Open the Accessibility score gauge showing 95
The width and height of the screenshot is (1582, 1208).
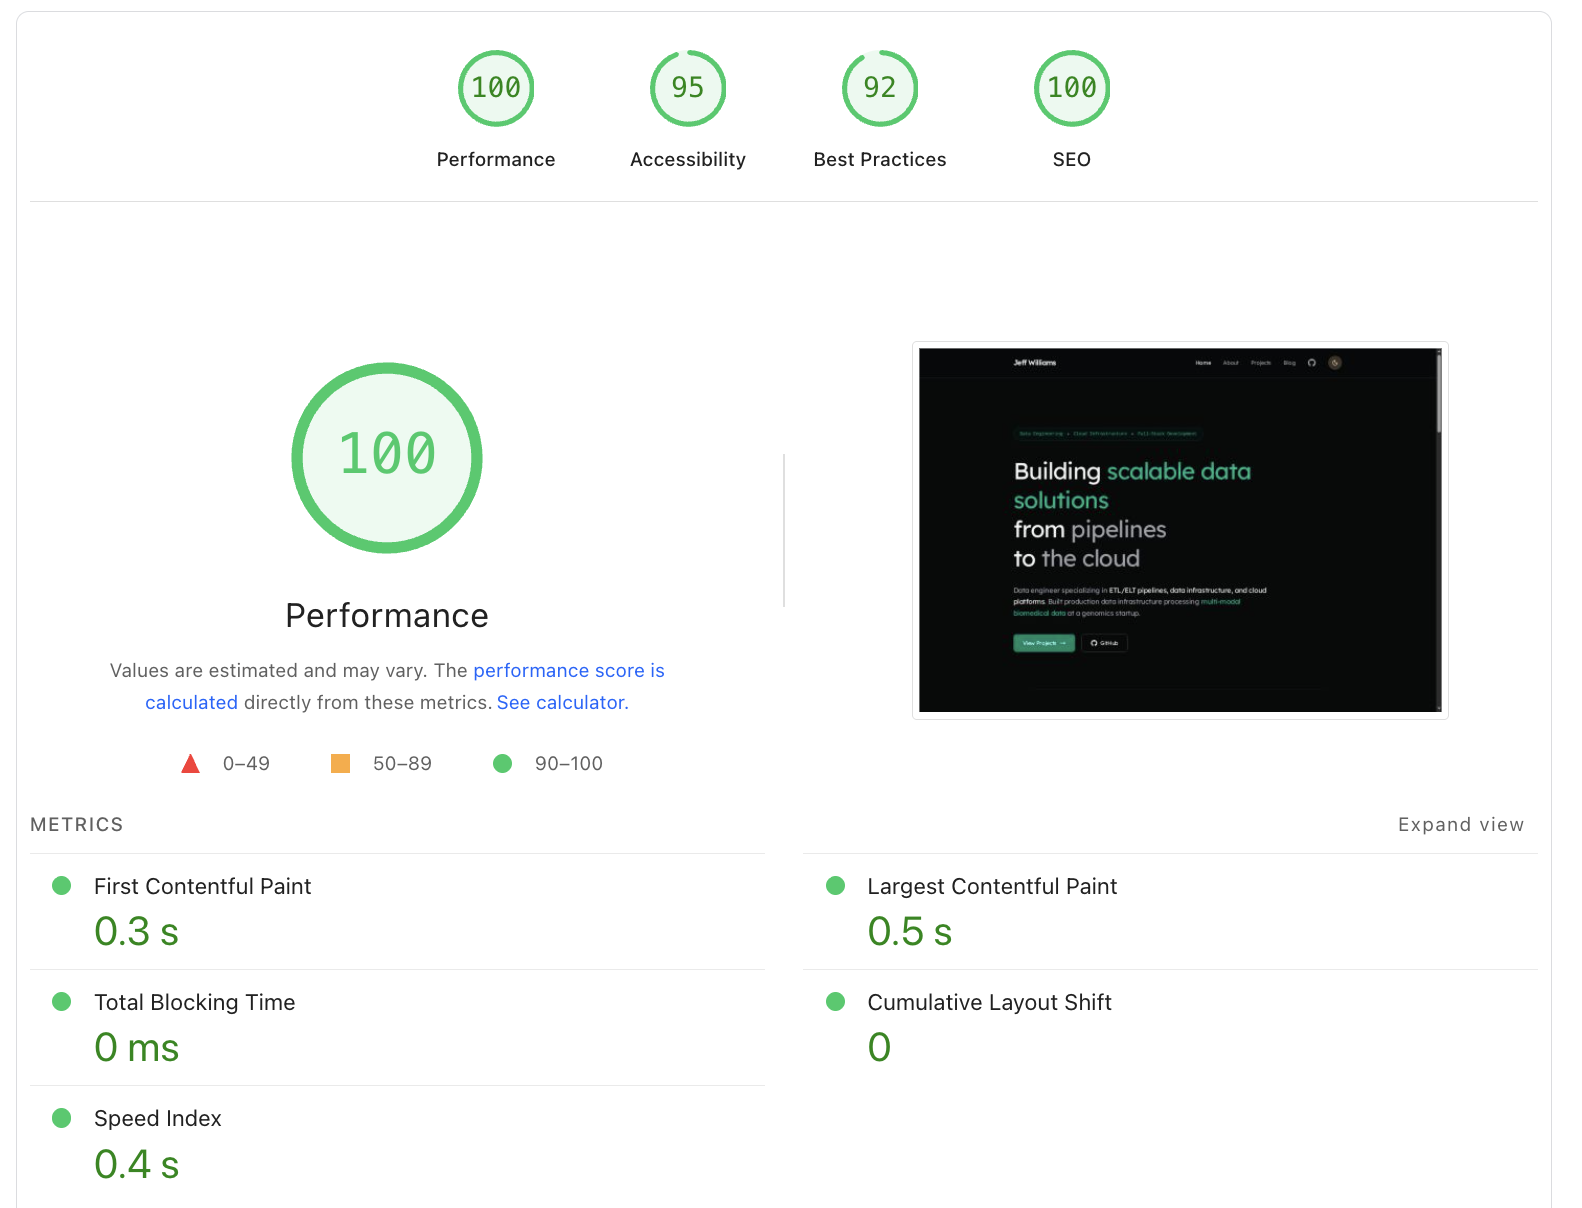688,88
